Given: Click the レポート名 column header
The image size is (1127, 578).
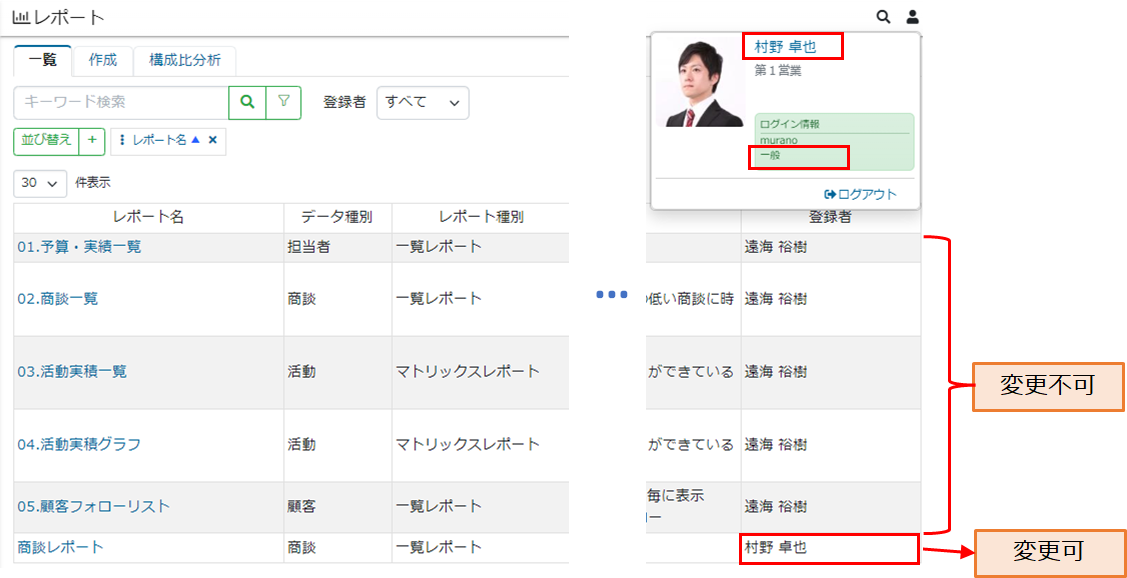Looking at the screenshot, I should pyautogui.click(x=149, y=217).
